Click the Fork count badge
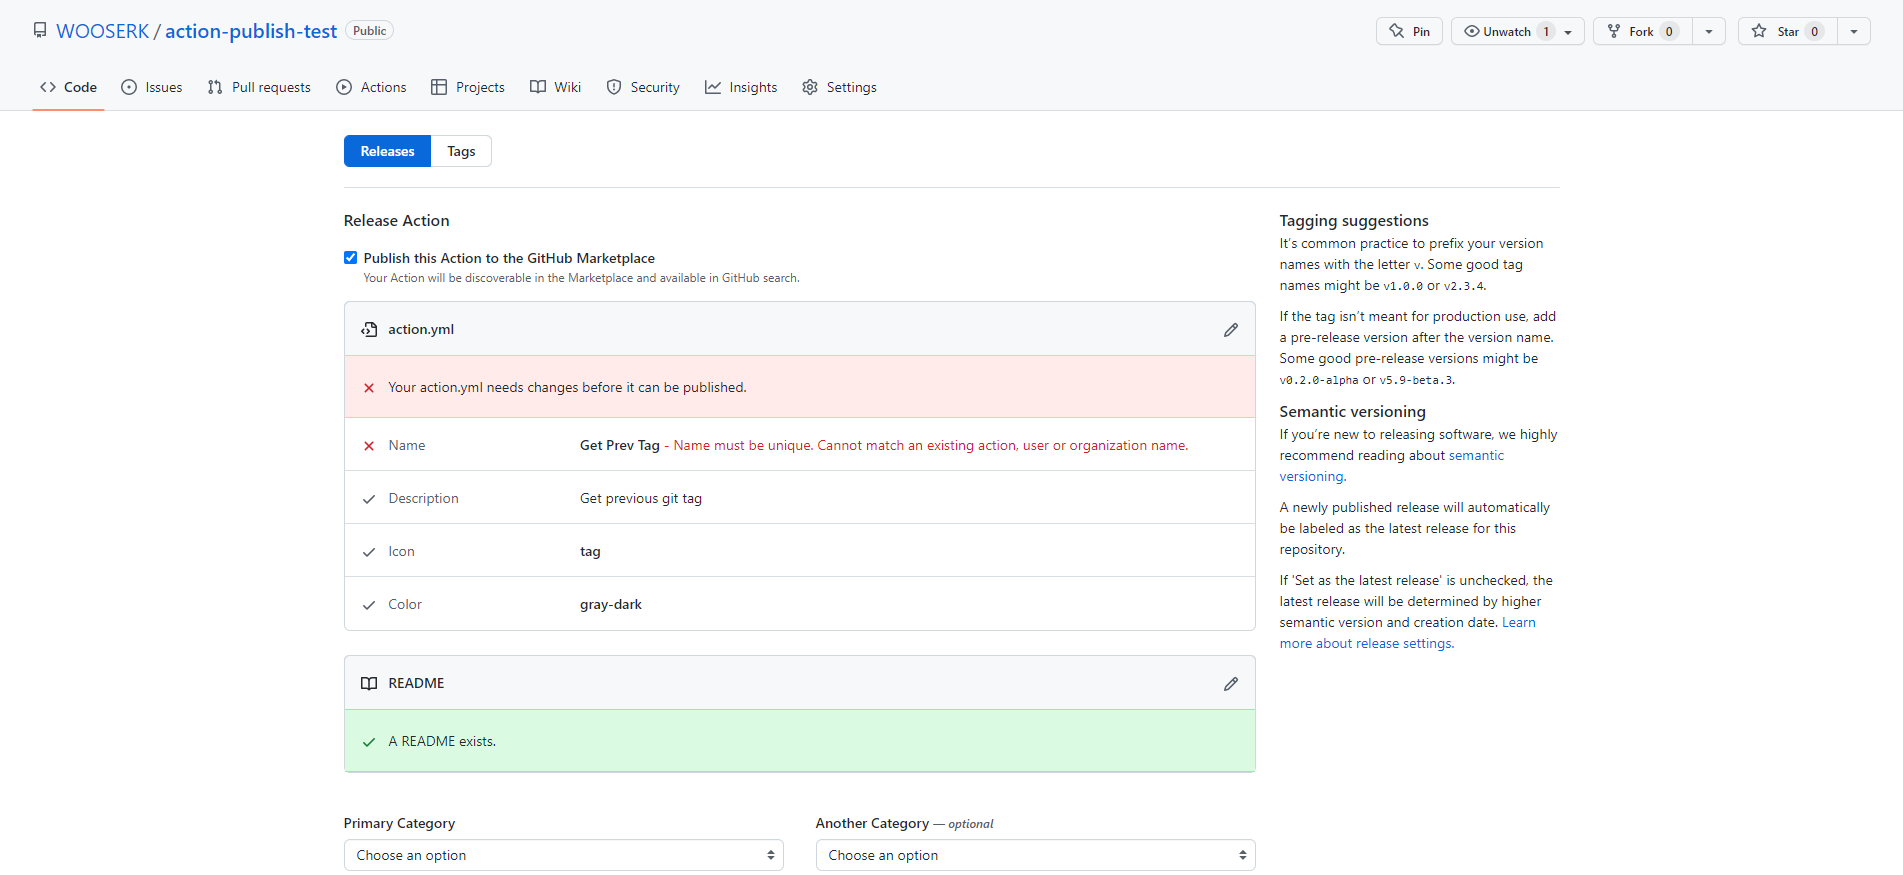 tap(1669, 31)
